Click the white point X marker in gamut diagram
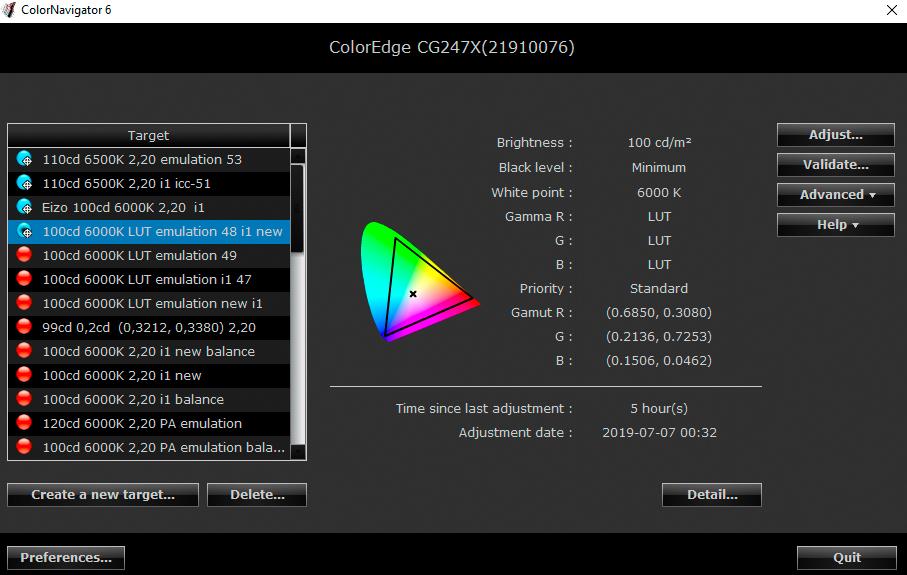The height and width of the screenshot is (575, 907). (x=413, y=294)
